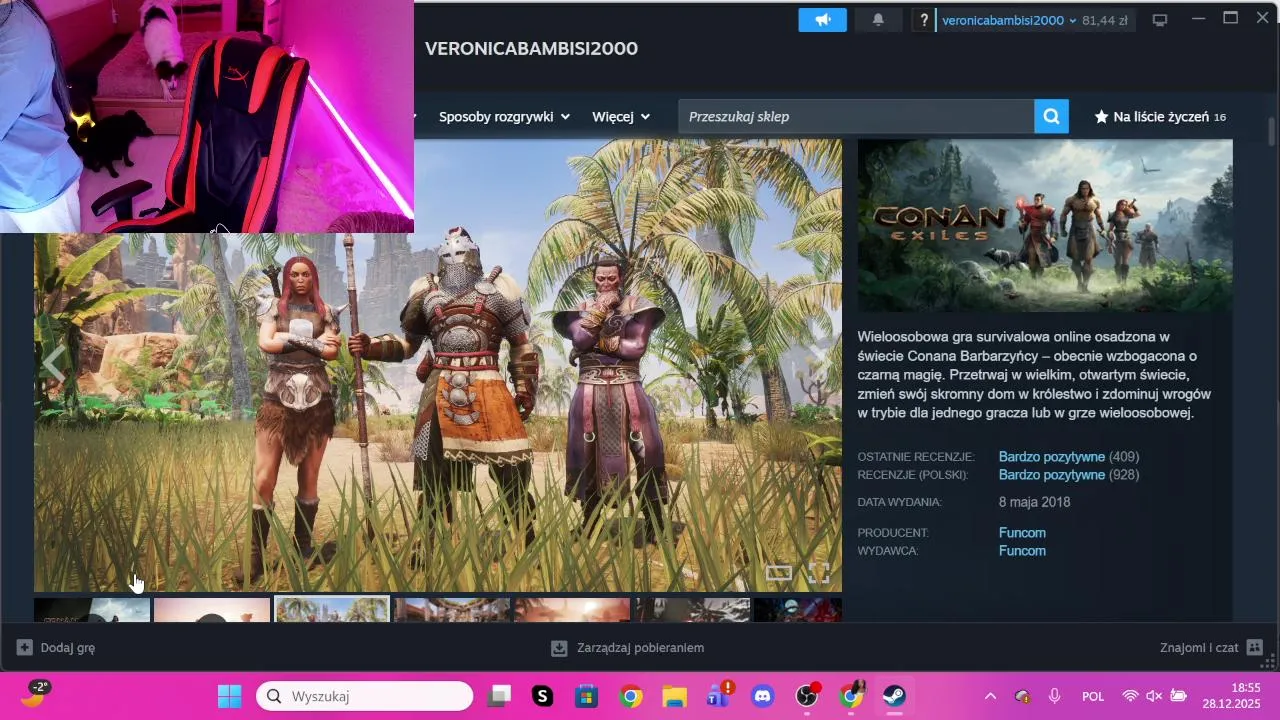Viewport: 1280px width, 720px height.
Task: Click the Zarządzaj pobieraniem download icon
Action: (x=559, y=648)
